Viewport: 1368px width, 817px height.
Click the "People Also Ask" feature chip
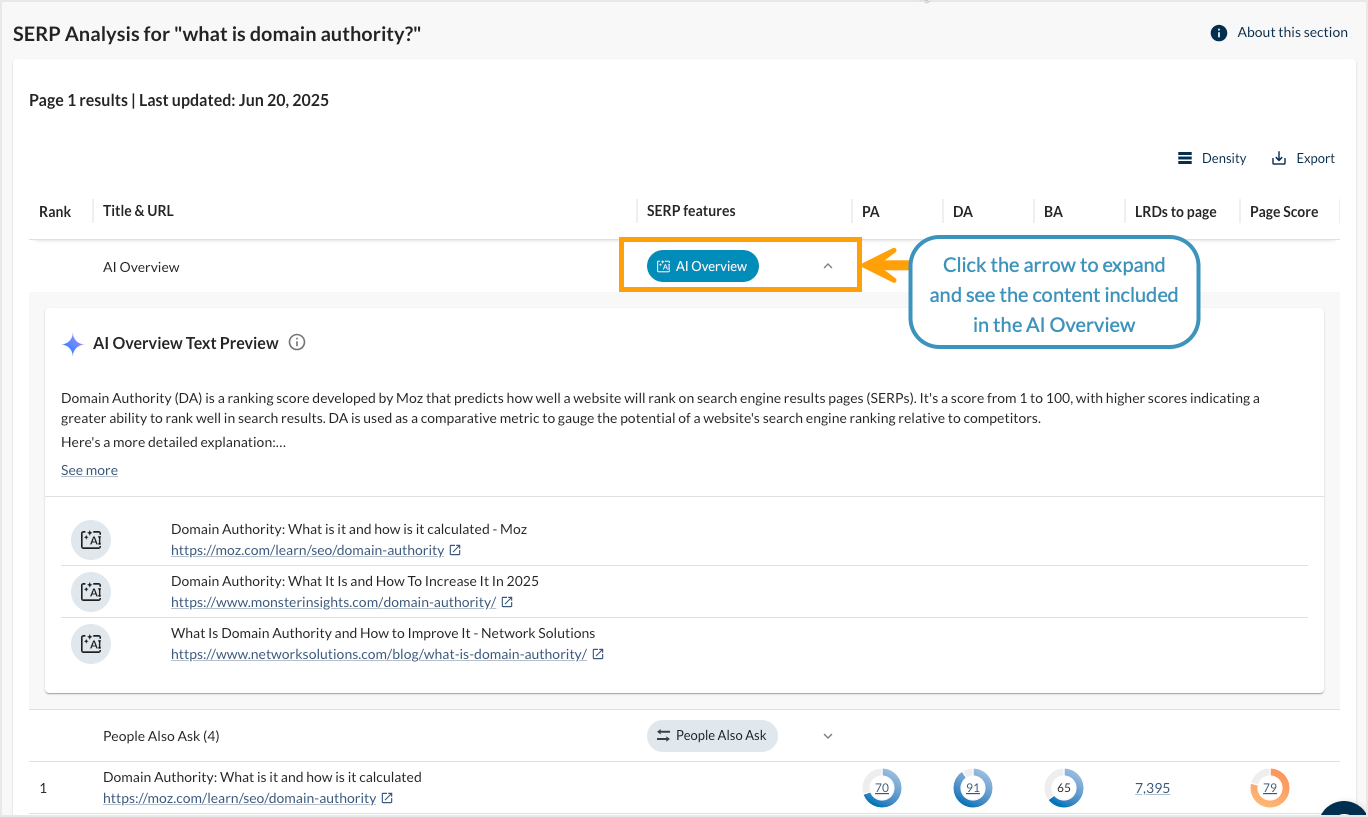point(712,735)
